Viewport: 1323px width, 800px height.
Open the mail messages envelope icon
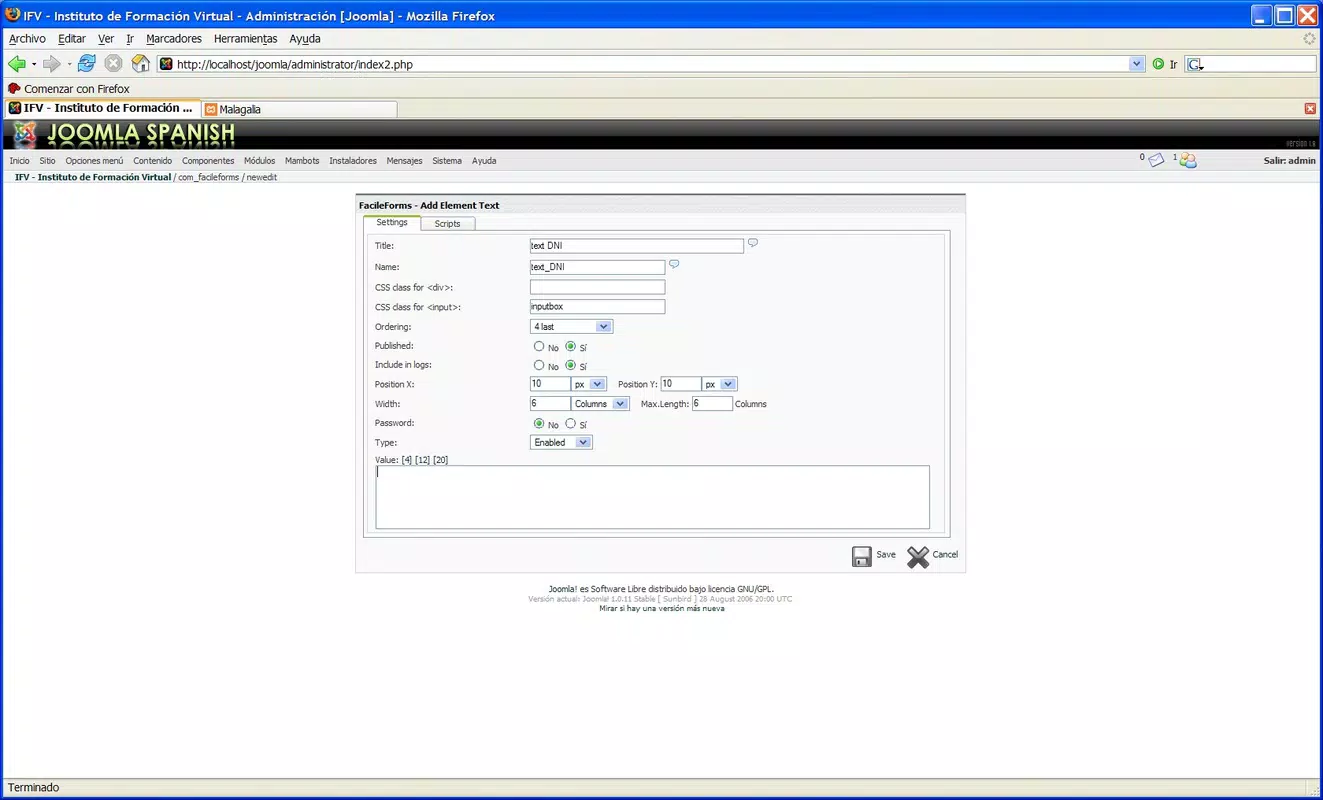point(1156,160)
